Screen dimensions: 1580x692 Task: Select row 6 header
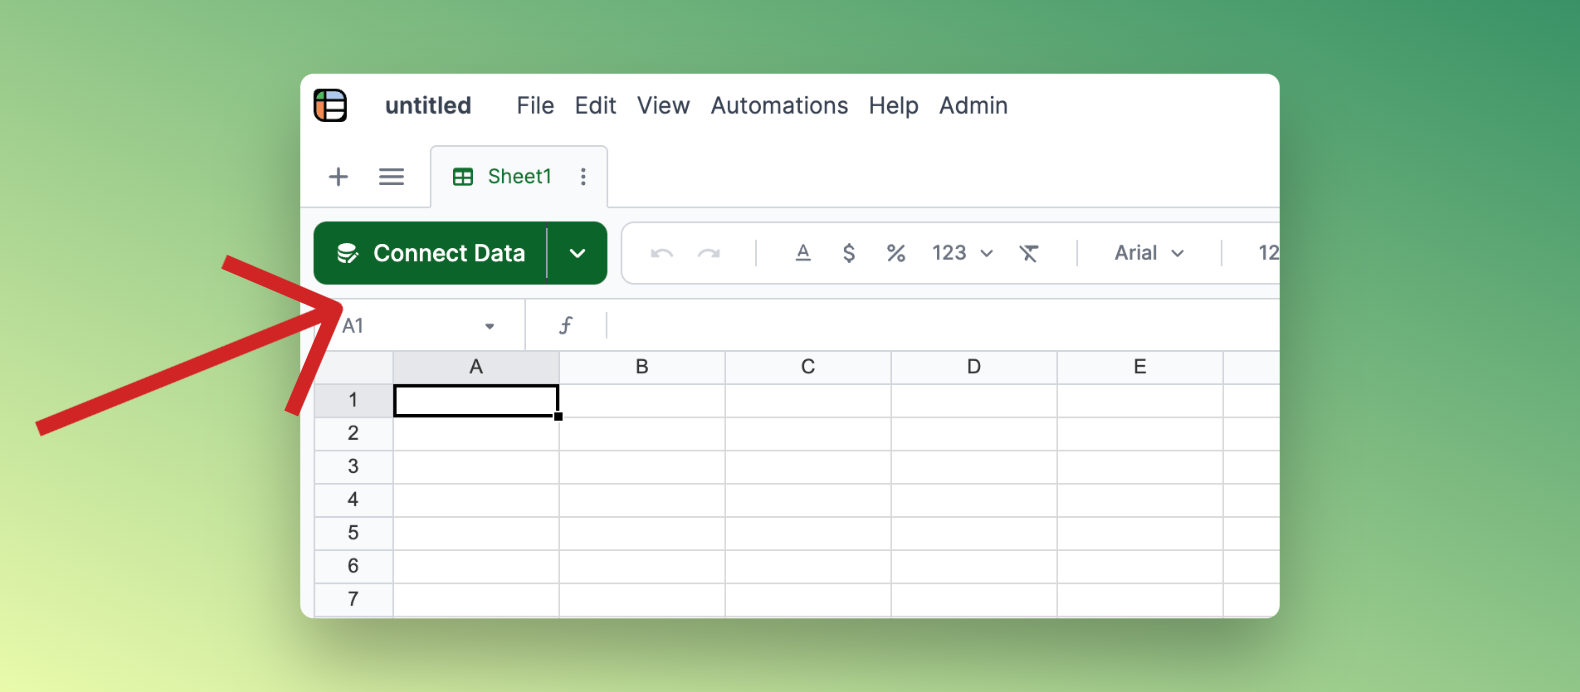pyautogui.click(x=353, y=566)
